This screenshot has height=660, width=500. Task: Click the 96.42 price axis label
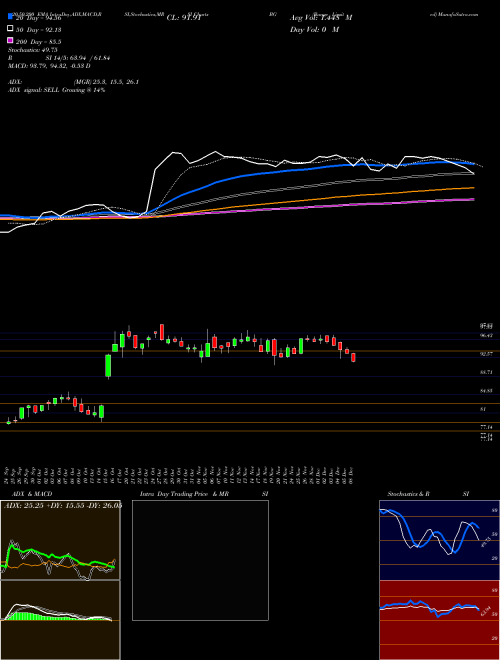click(x=486, y=335)
